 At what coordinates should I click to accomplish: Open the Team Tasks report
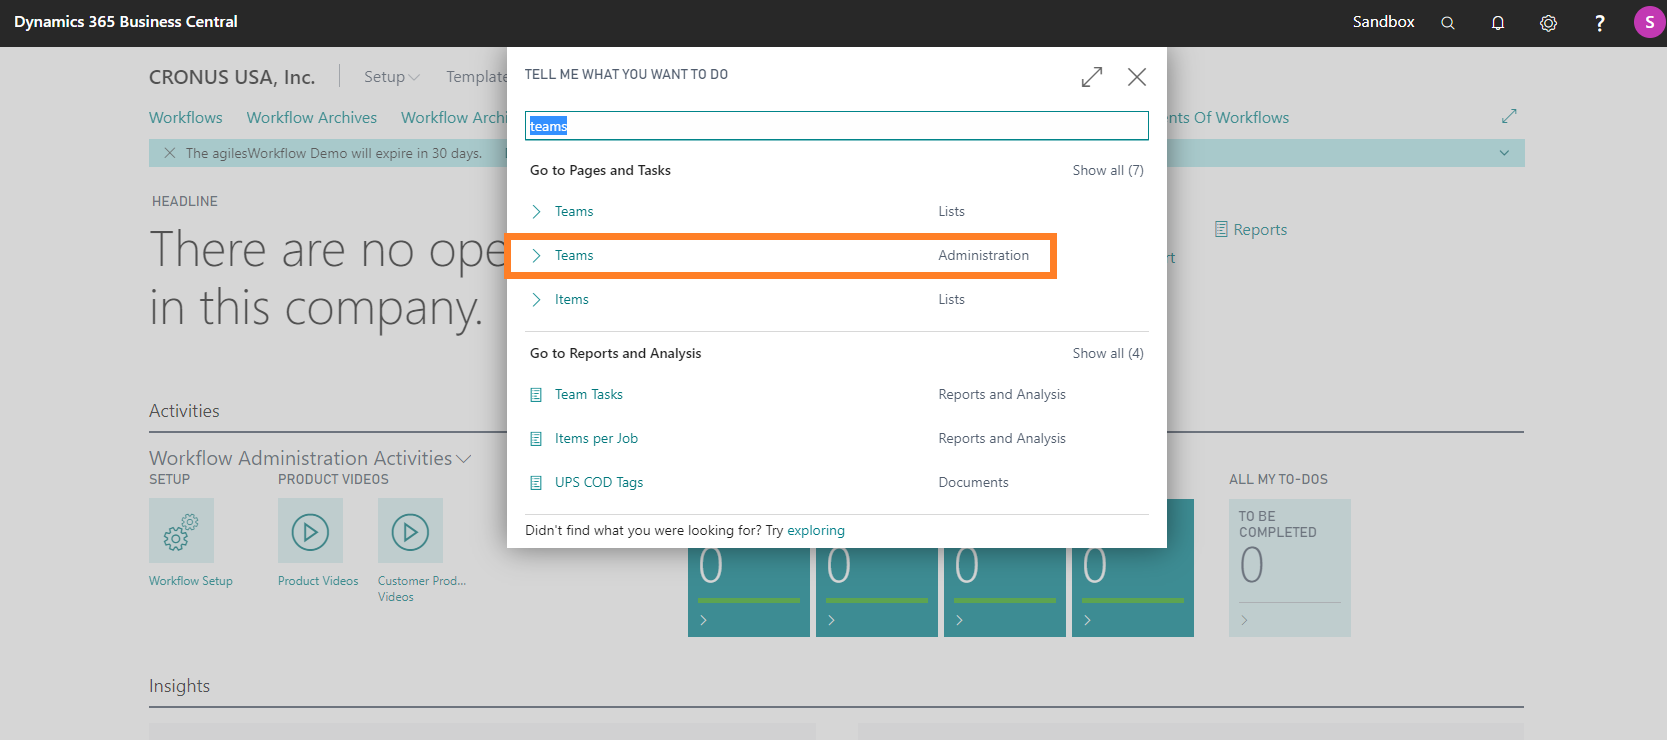588,395
